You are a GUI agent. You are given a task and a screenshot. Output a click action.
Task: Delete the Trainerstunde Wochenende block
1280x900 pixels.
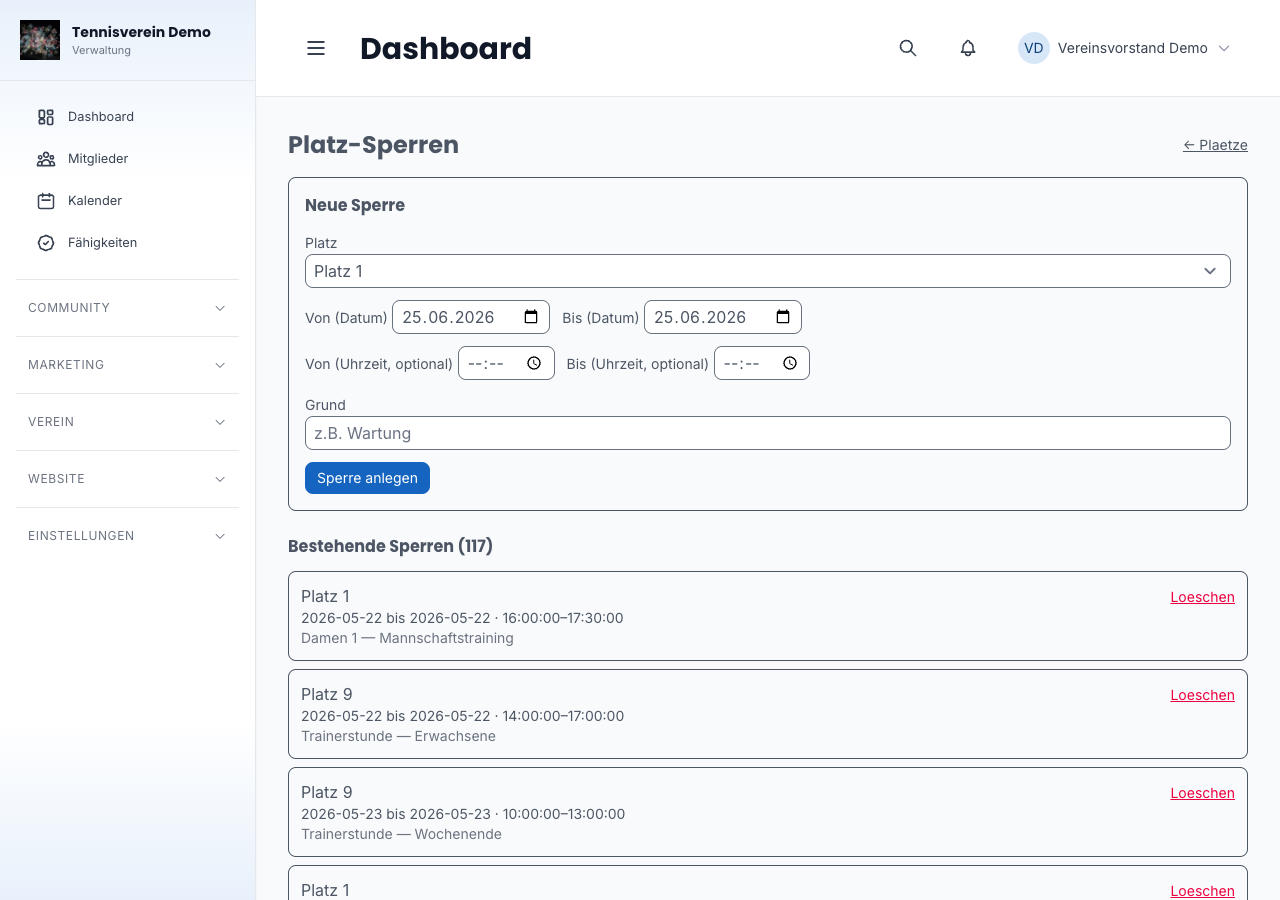[1202, 793]
